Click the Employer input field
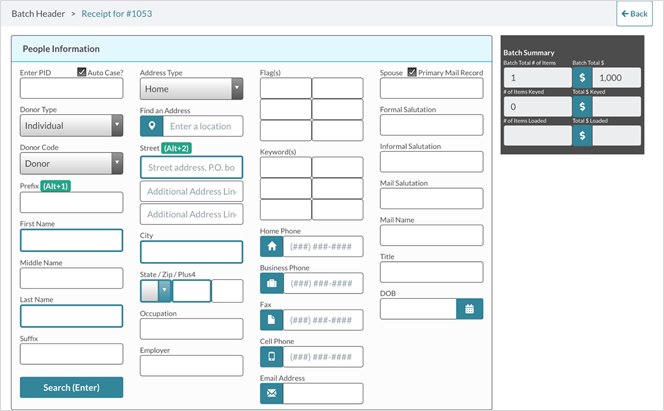The image size is (664, 411). tap(191, 366)
